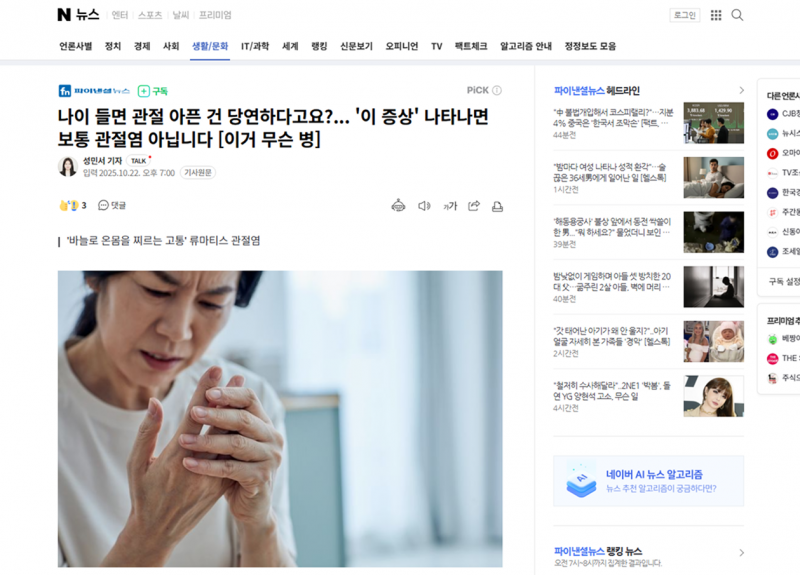Open comments via 댓글 bubble icon
This screenshot has width=800, height=575.
pos(112,205)
